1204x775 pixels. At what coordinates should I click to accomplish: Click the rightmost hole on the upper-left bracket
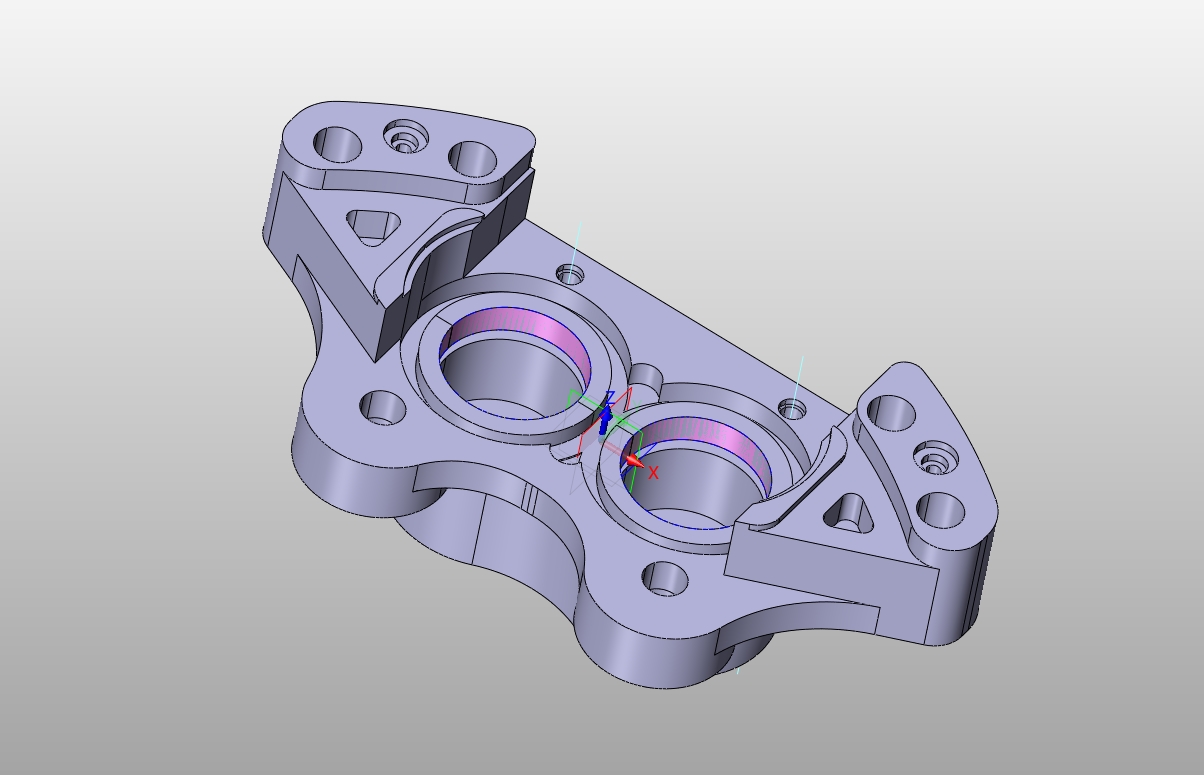pyautogui.click(x=473, y=158)
